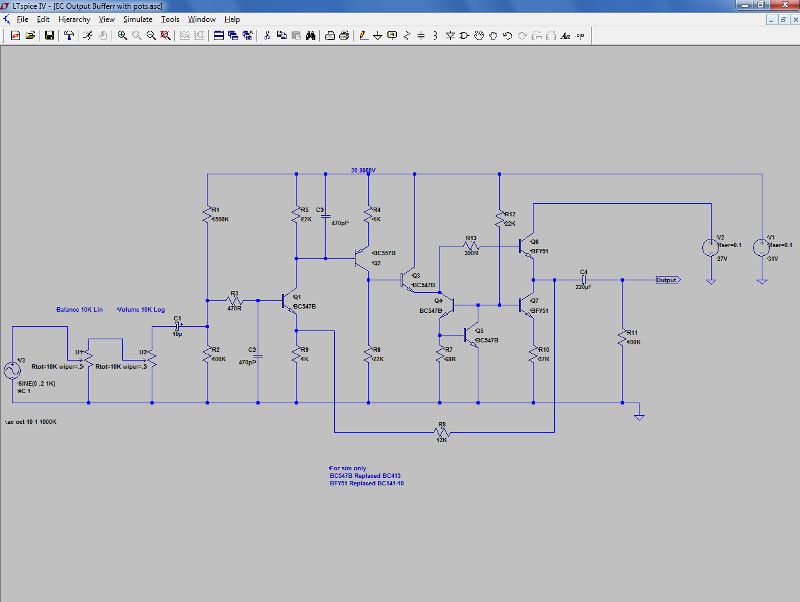The image size is (800, 602).
Task: Click the R11 resistor label
Action: (632, 333)
